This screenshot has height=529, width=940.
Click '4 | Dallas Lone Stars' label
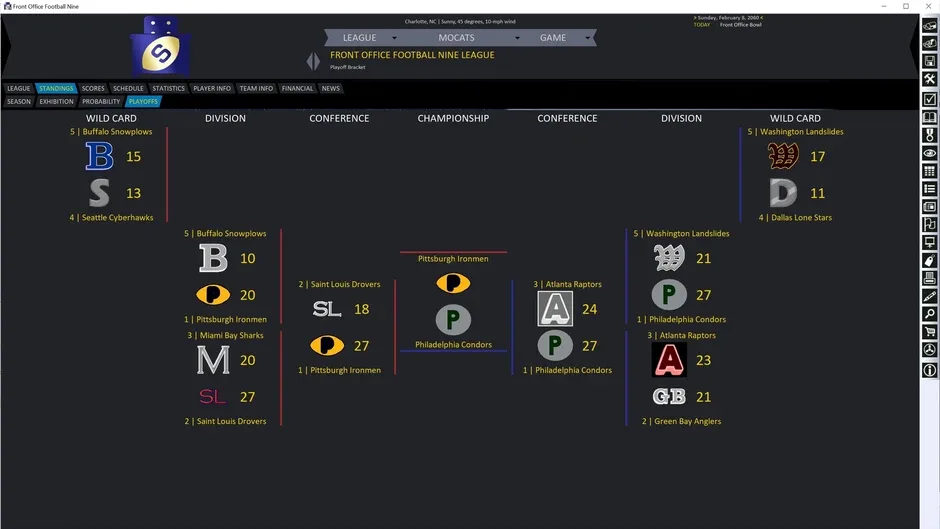pos(795,218)
